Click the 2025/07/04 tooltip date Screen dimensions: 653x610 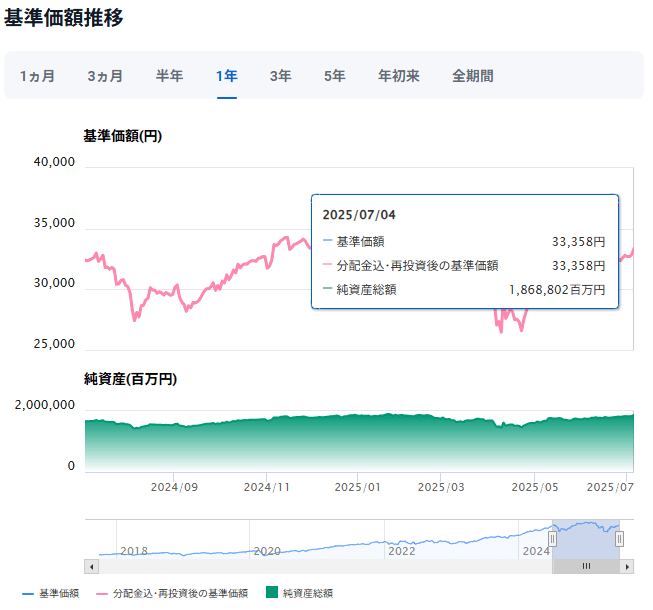click(x=359, y=215)
